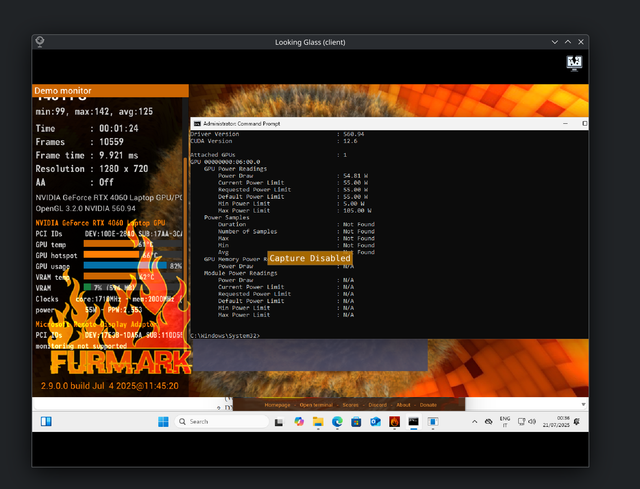Open the Scores link in FurMark
640x489 pixels.
point(350,405)
